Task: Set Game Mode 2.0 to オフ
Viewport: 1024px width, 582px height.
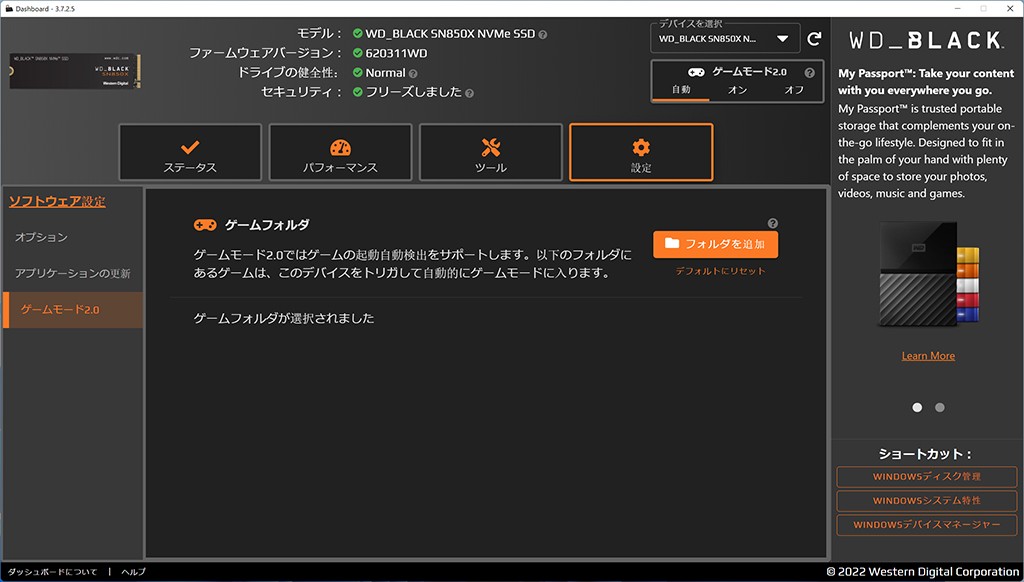Action: tap(794, 90)
